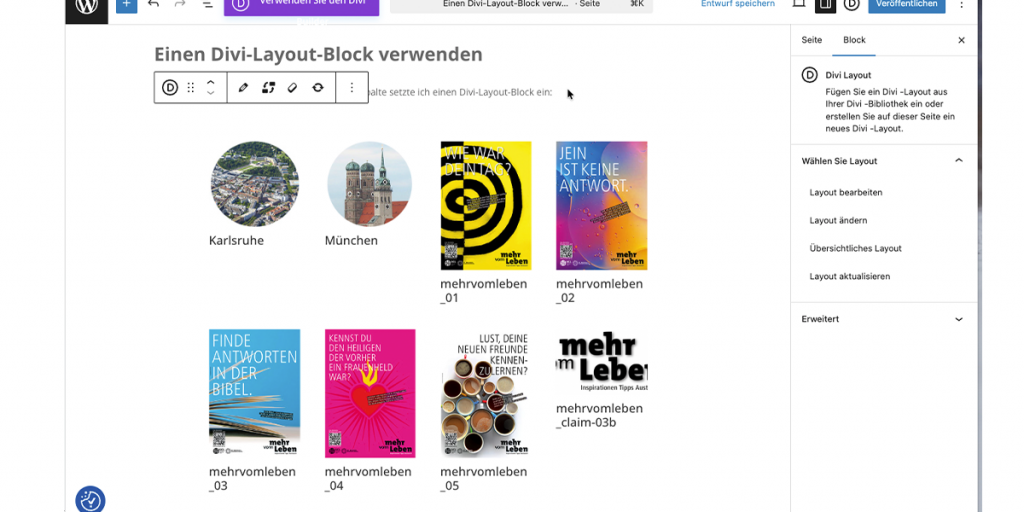The image size is (1024, 512).
Task: Click the WordPress logo in the top bar
Action: [87, 6]
